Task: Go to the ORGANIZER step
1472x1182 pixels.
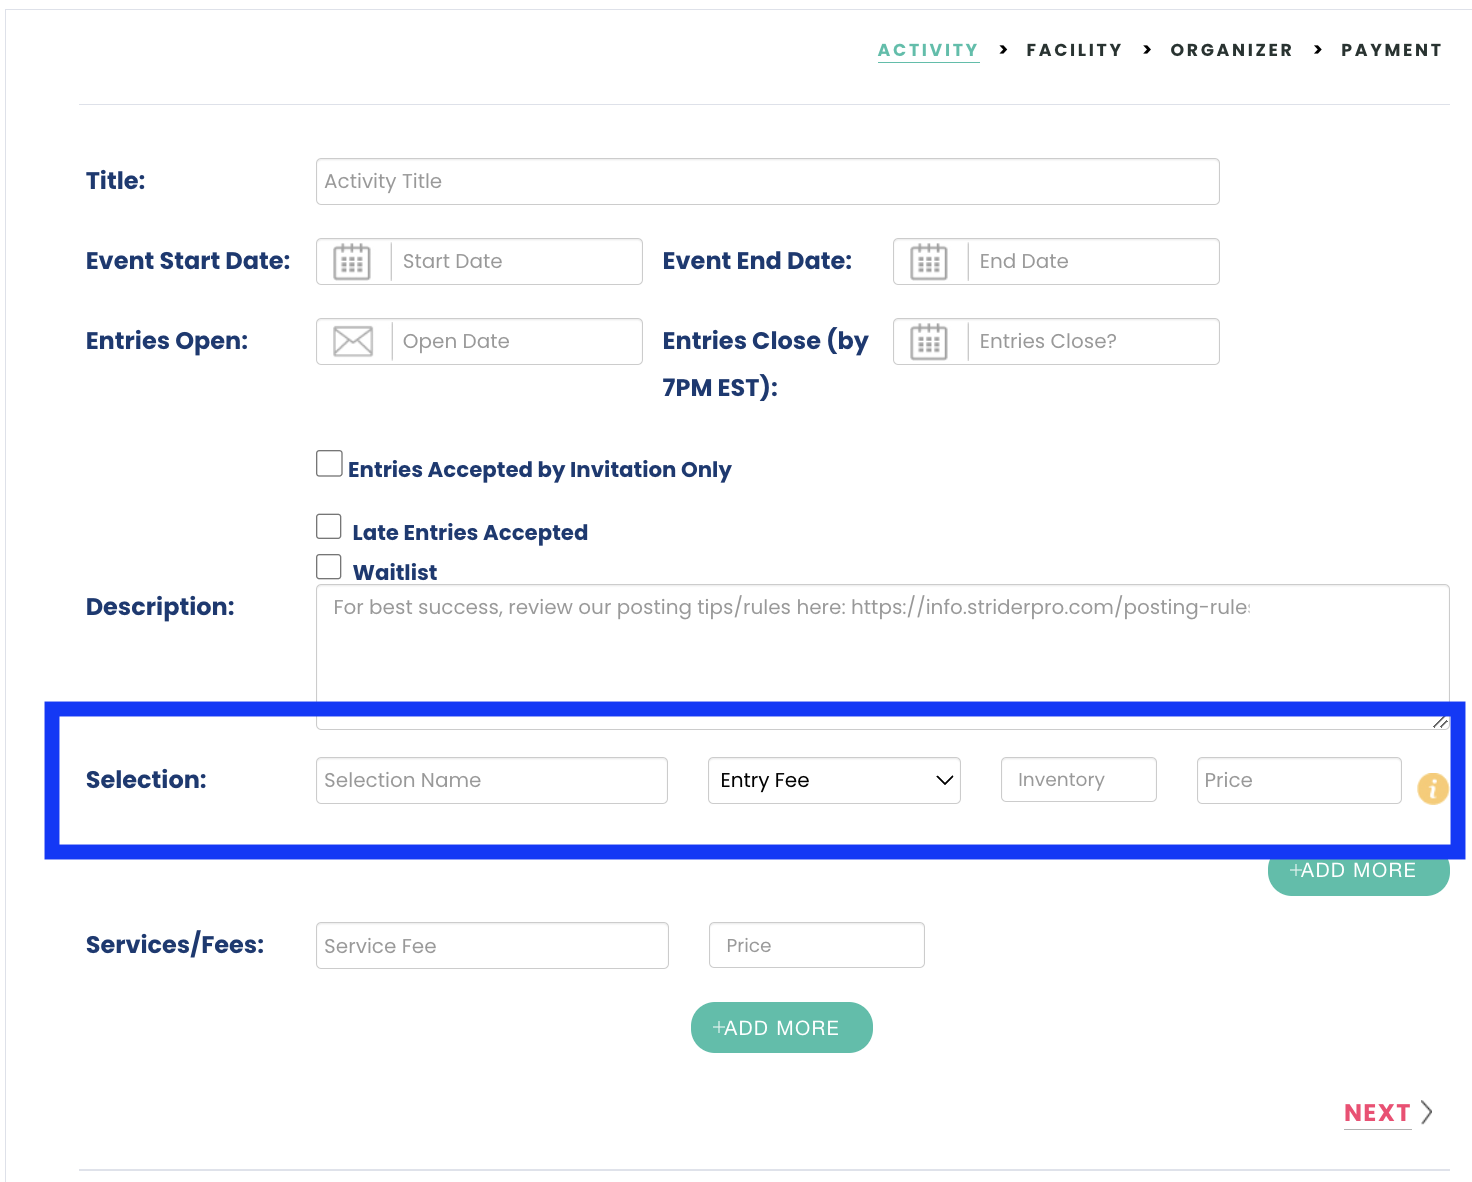Action: click(x=1231, y=49)
